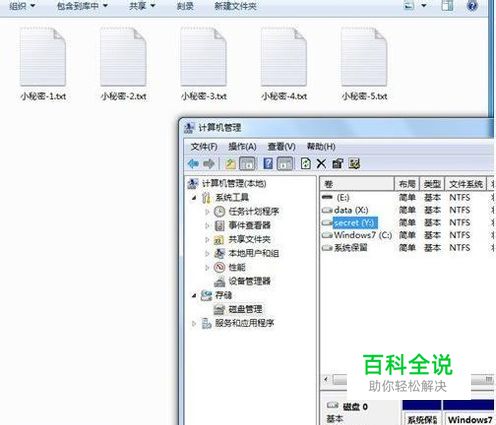Select 服务和应用程序 in the tree
The height and width of the screenshot is (425, 496).
pyautogui.click(x=244, y=323)
